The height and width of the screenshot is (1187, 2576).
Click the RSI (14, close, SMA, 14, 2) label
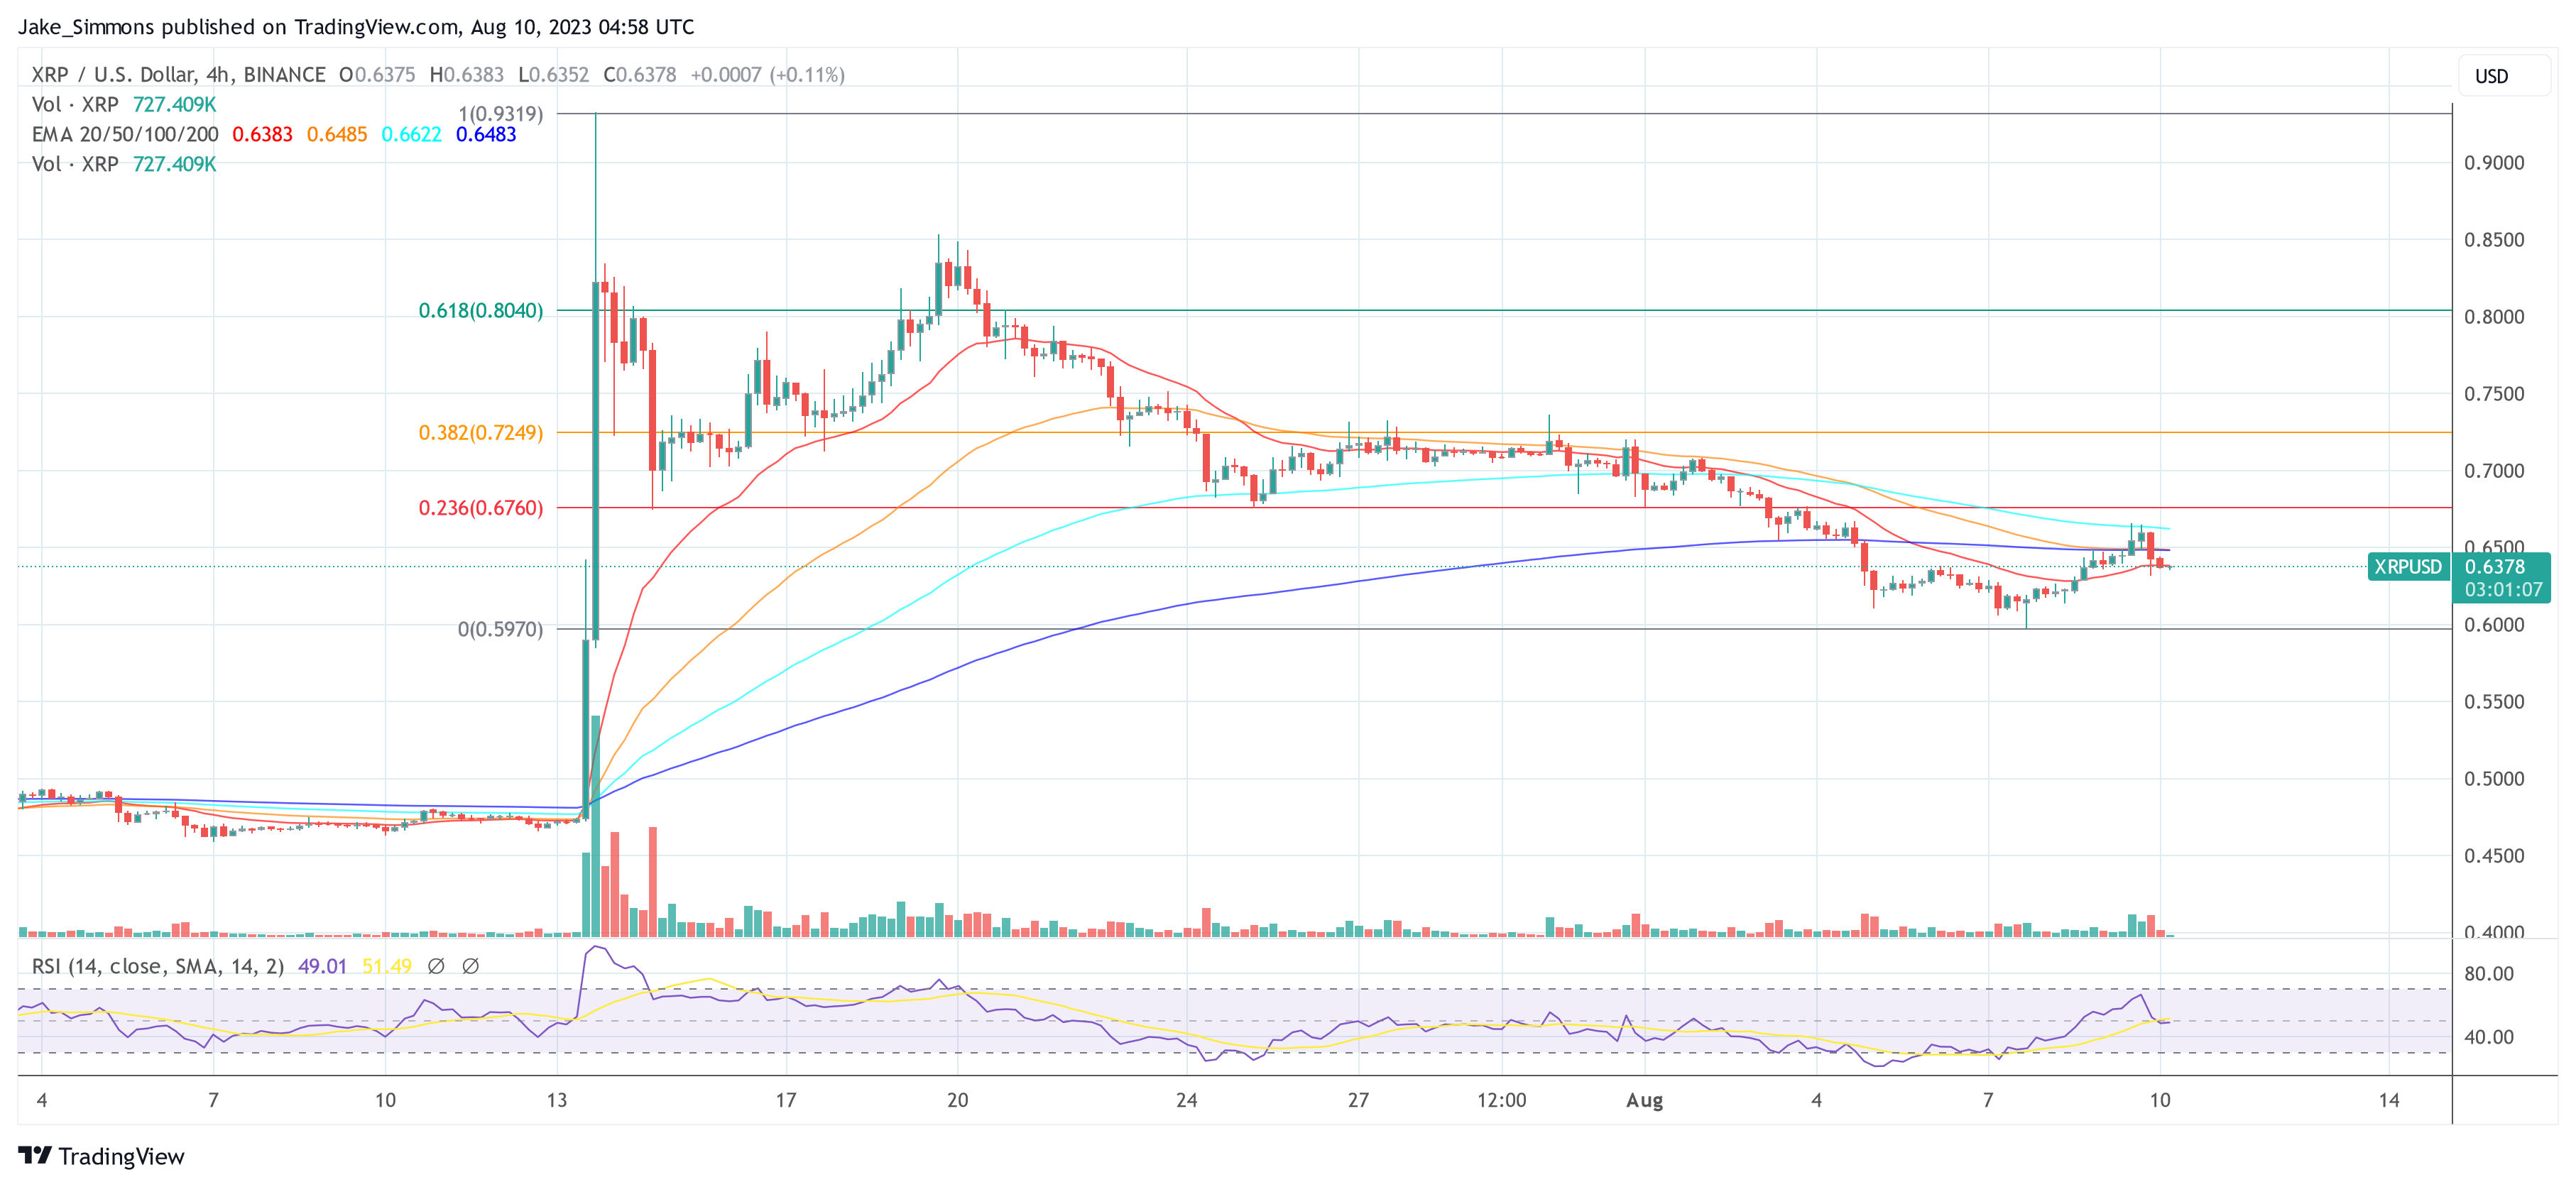(x=158, y=966)
